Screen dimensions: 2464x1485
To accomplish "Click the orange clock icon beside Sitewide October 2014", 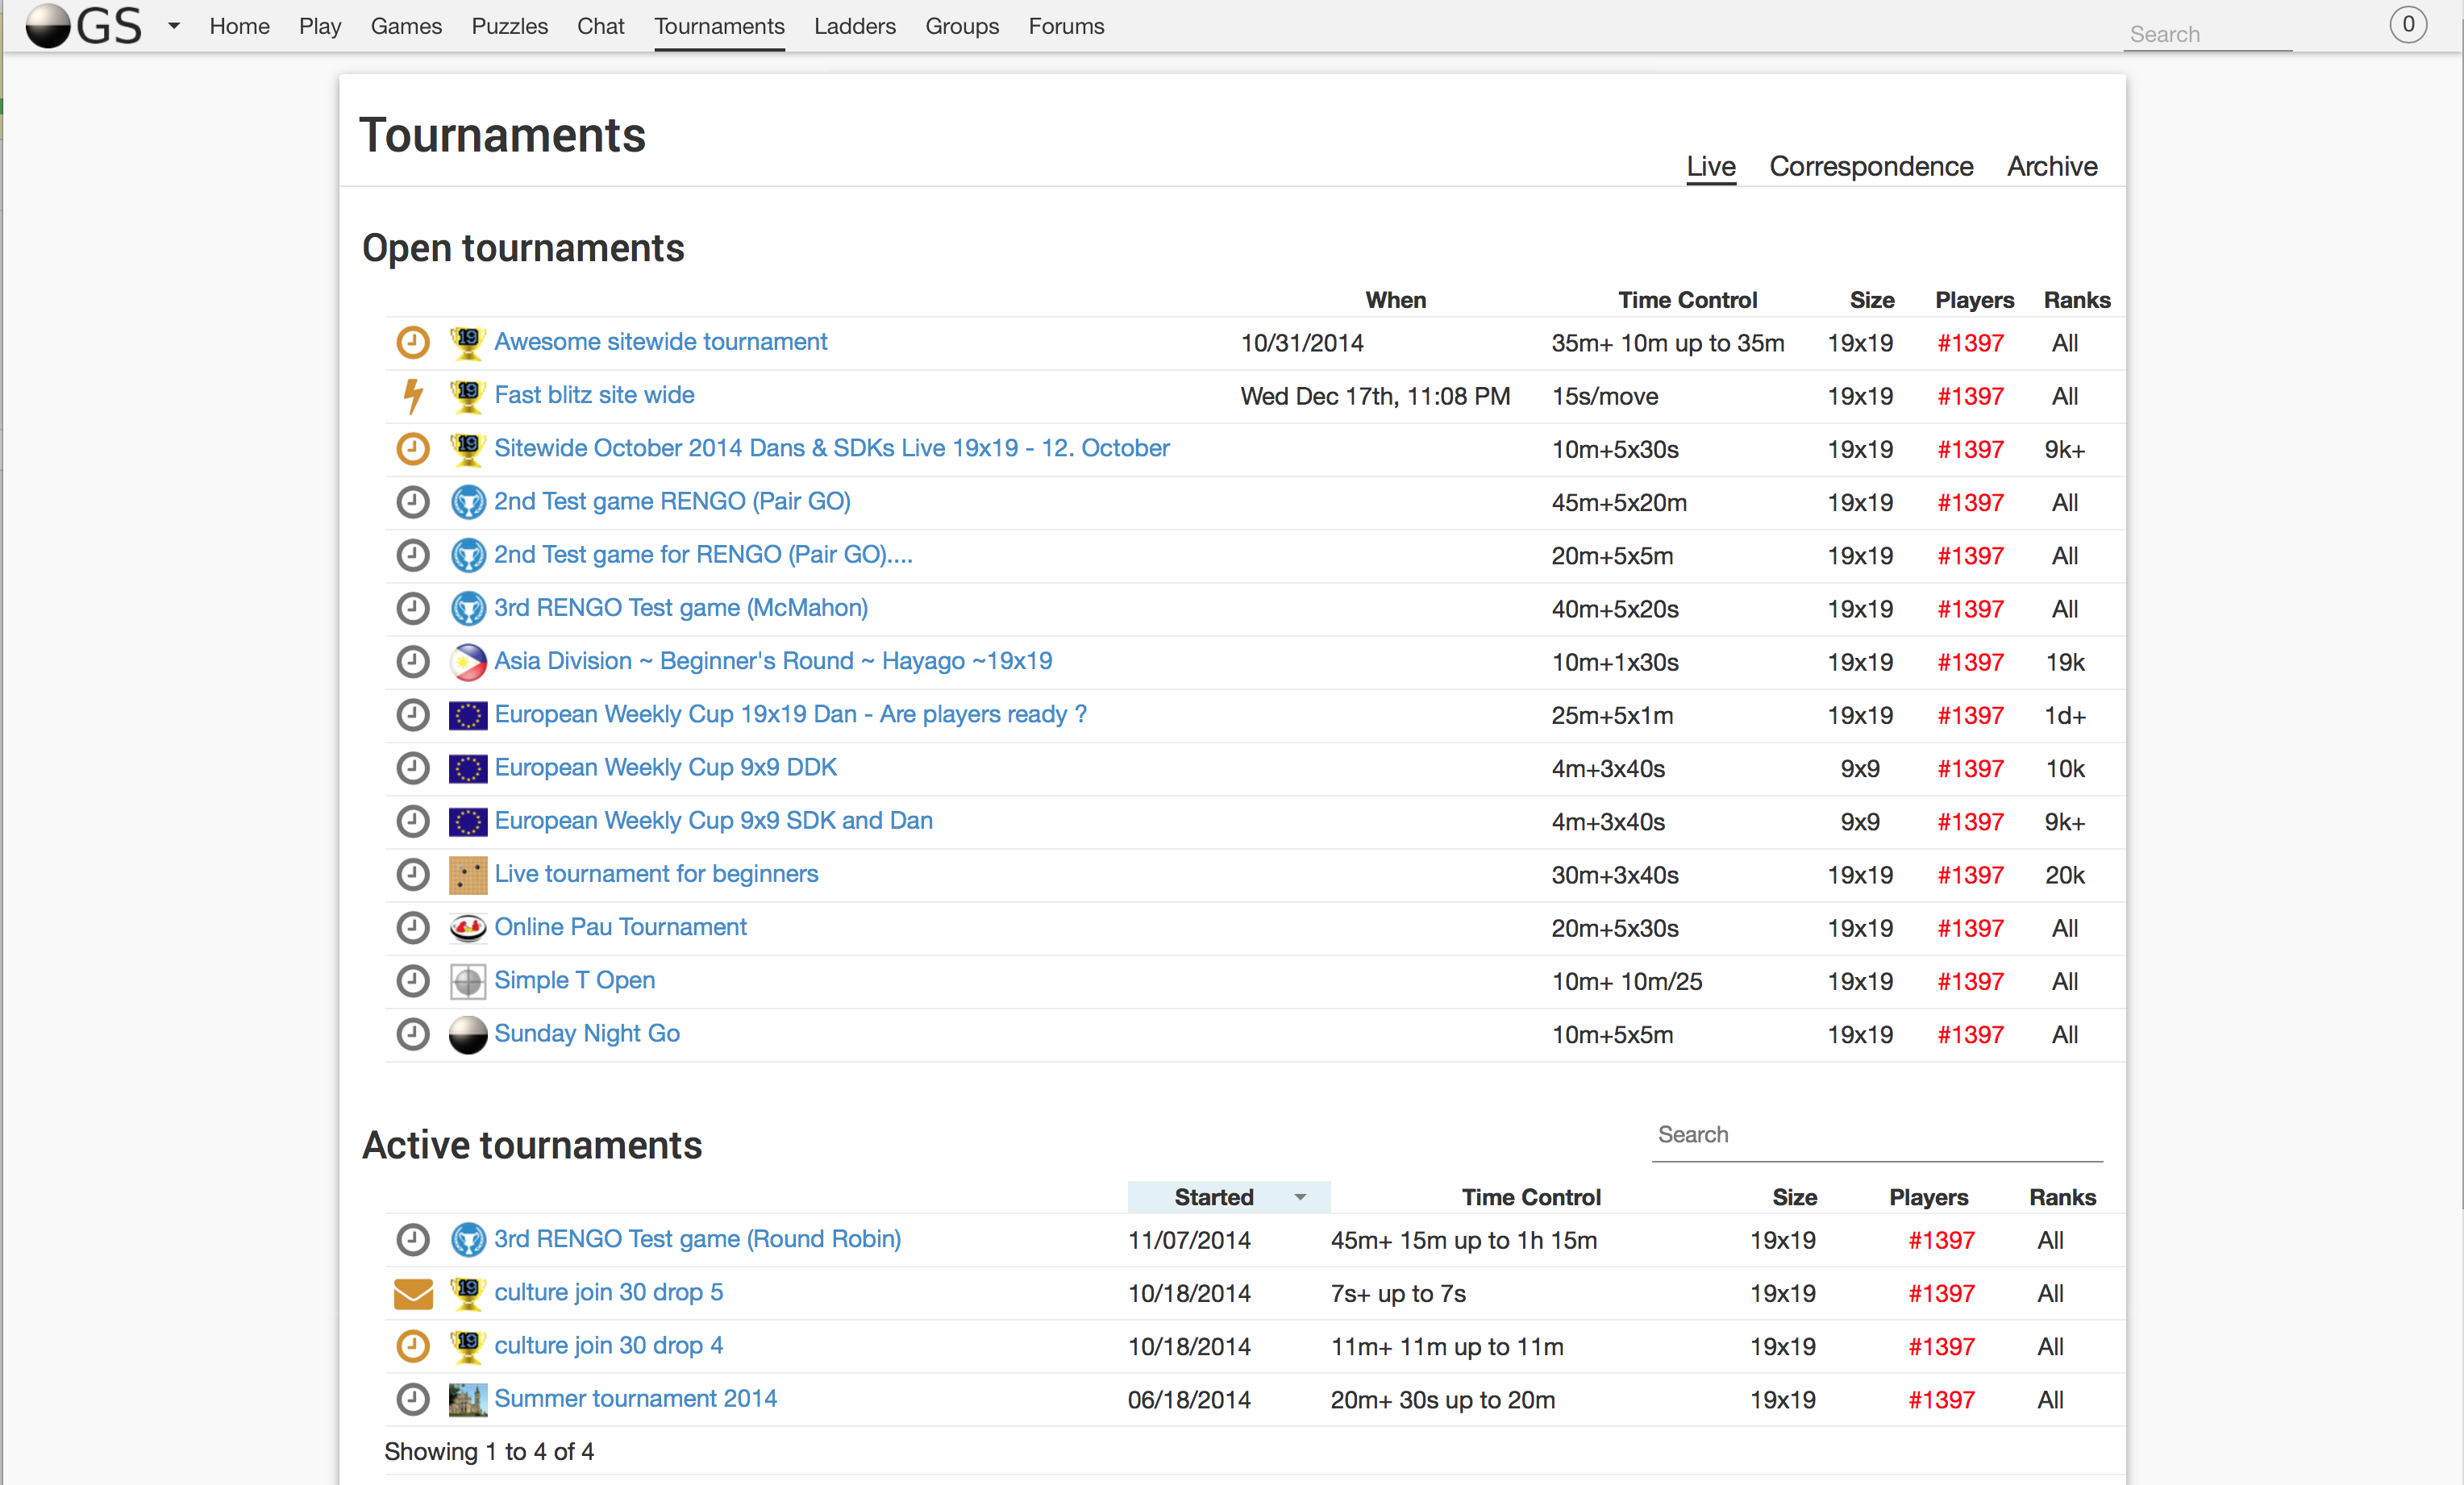I will point(412,449).
